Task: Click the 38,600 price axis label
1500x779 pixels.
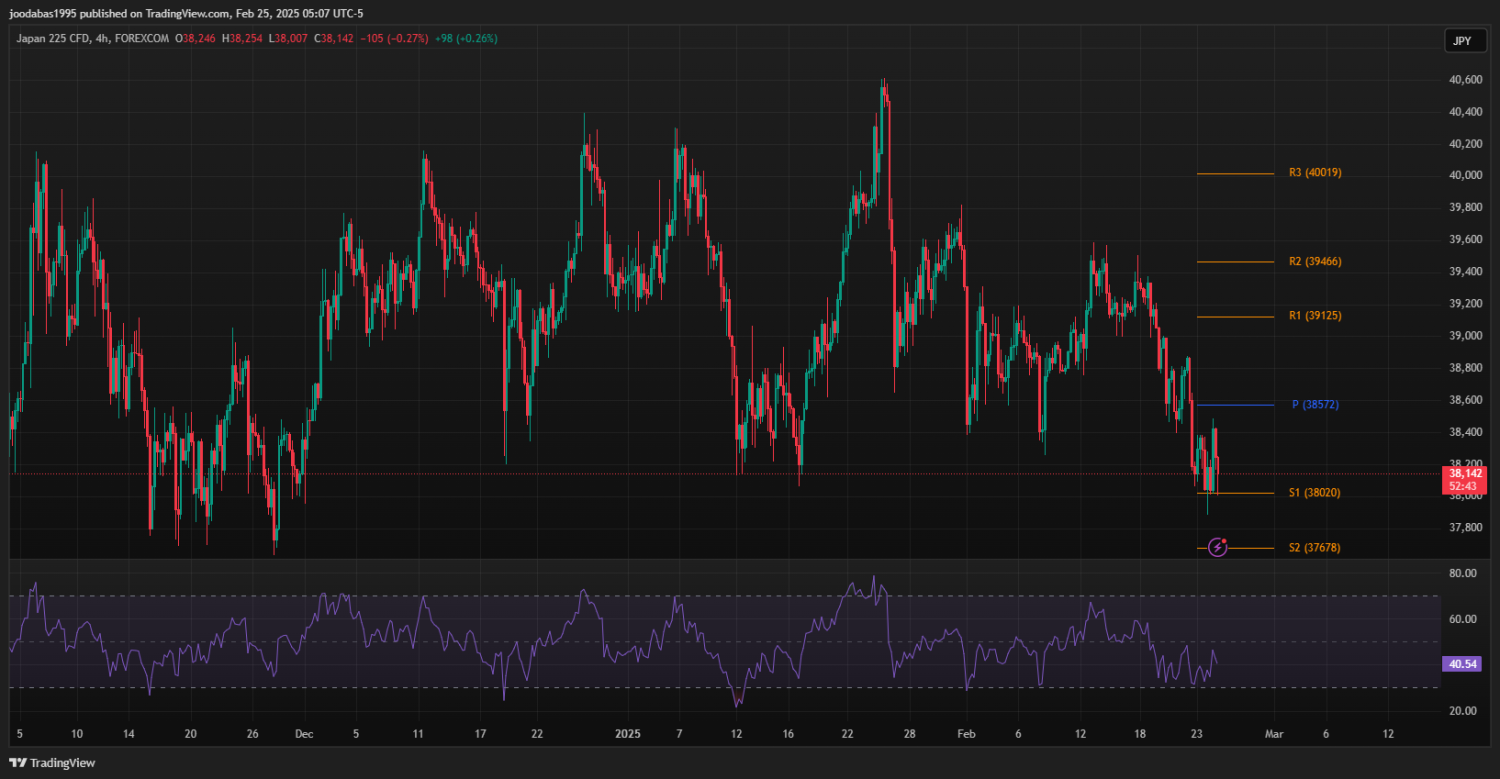Action: tap(1464, 400)
